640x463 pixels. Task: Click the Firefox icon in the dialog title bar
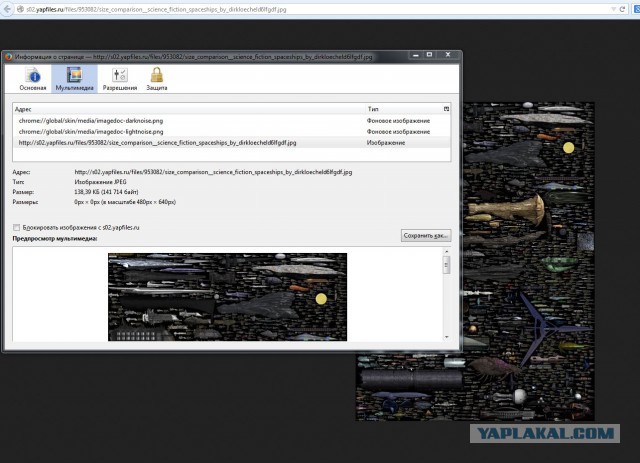(9, 57)
